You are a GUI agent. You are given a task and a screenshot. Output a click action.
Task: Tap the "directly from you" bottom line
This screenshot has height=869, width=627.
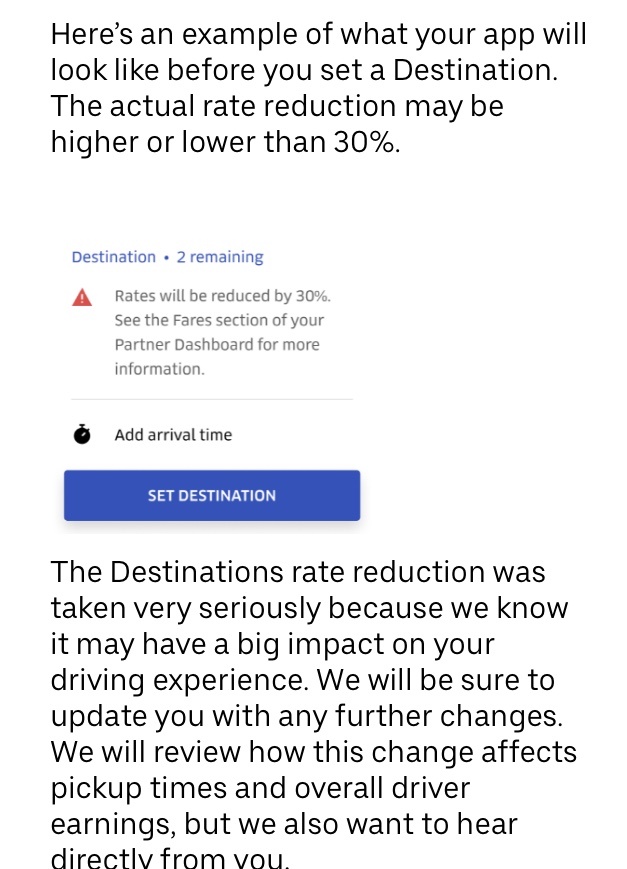pyautogui.click(x=170, y=858)
